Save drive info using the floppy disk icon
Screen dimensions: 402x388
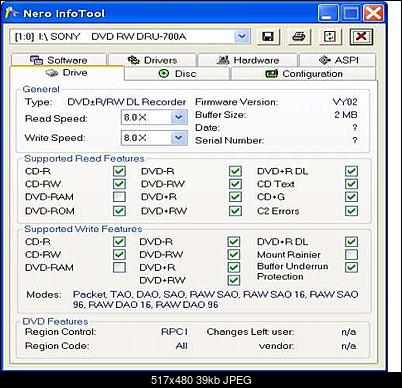[269, 36]
